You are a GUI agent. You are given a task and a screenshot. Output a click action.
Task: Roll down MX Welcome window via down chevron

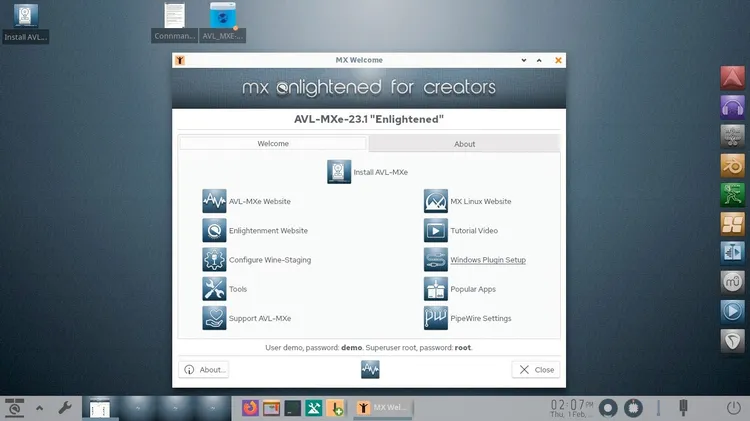pos(524,60)
